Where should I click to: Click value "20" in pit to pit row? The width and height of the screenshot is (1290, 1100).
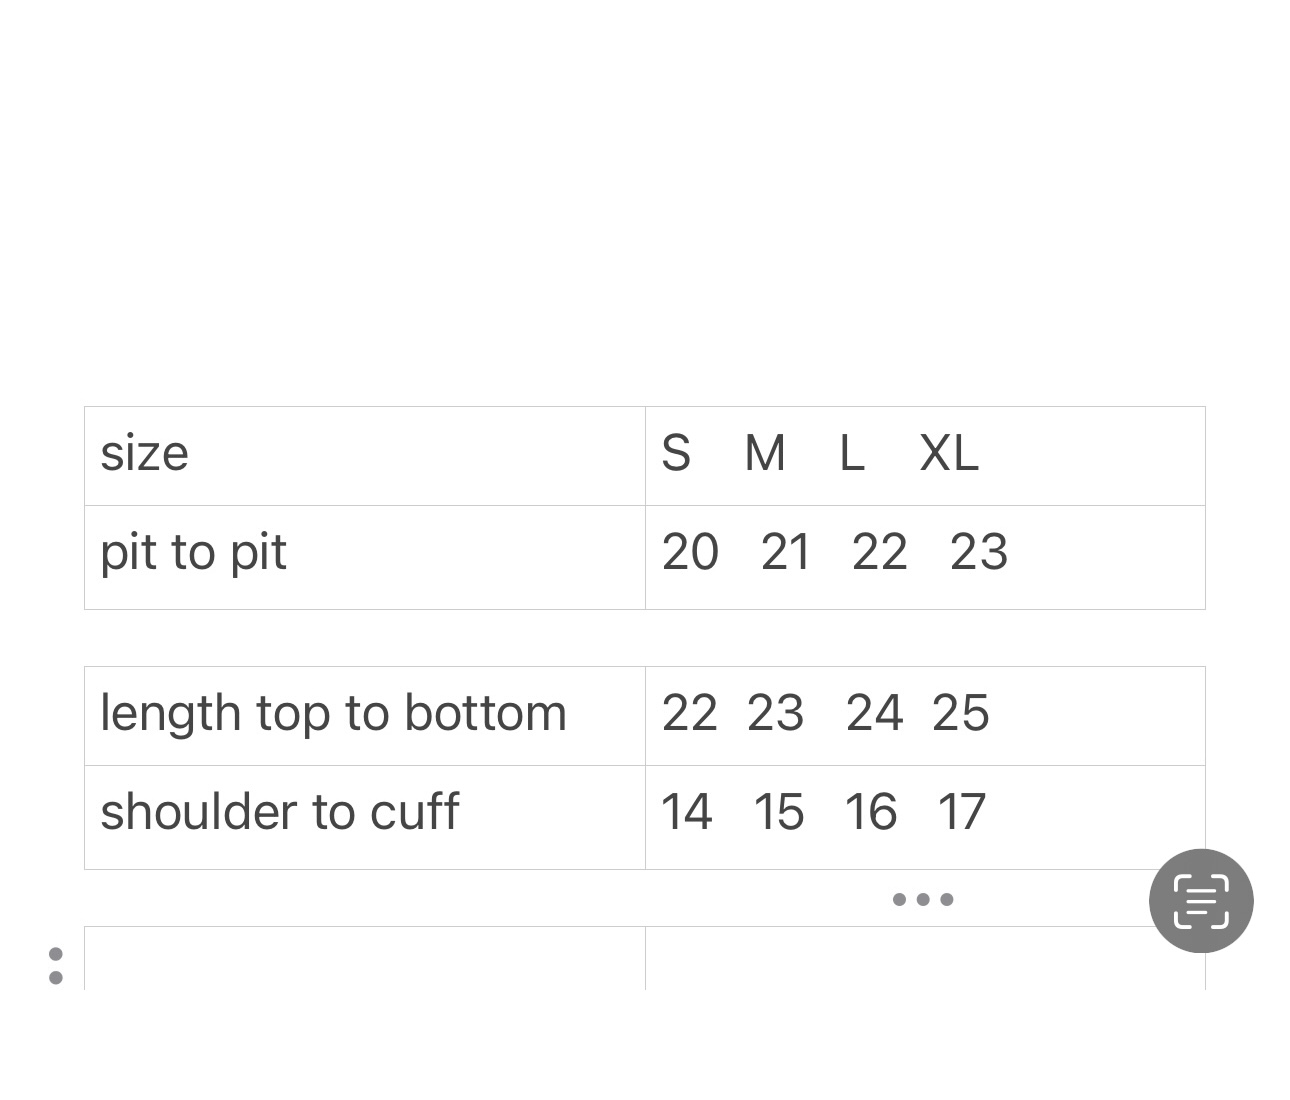tap(690, 553)
